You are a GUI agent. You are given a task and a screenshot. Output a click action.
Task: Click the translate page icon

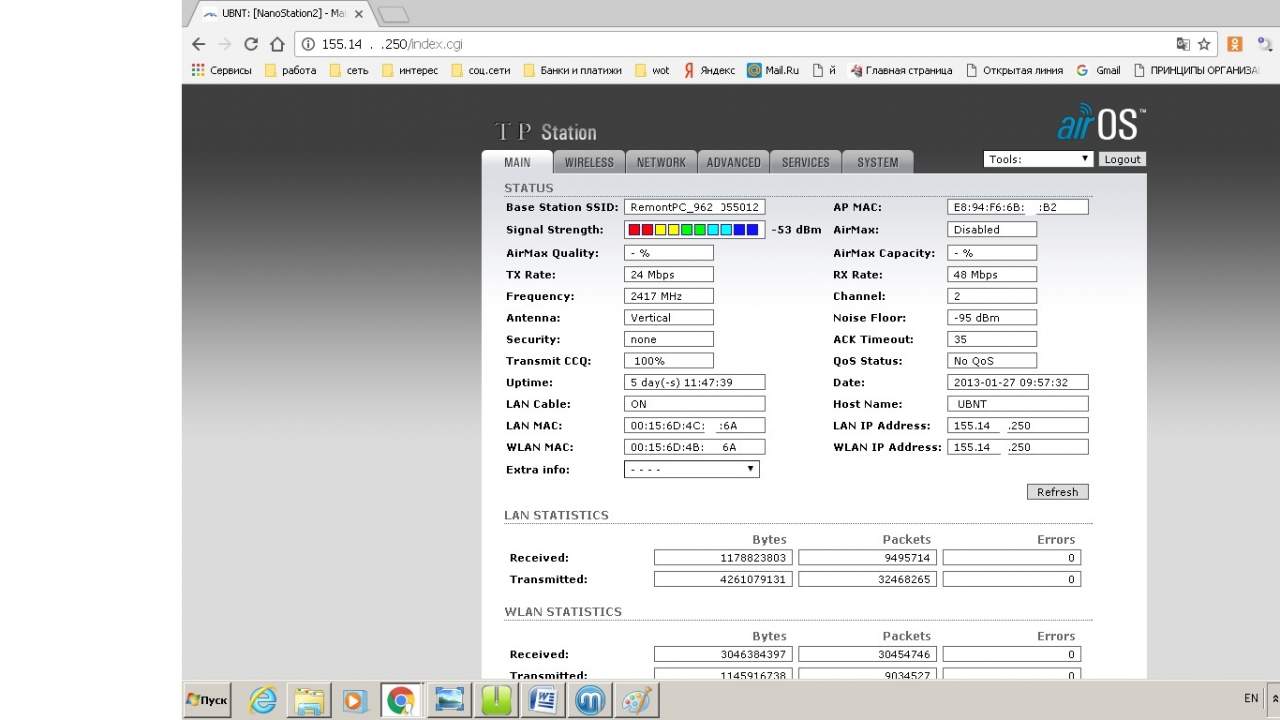1183,44
